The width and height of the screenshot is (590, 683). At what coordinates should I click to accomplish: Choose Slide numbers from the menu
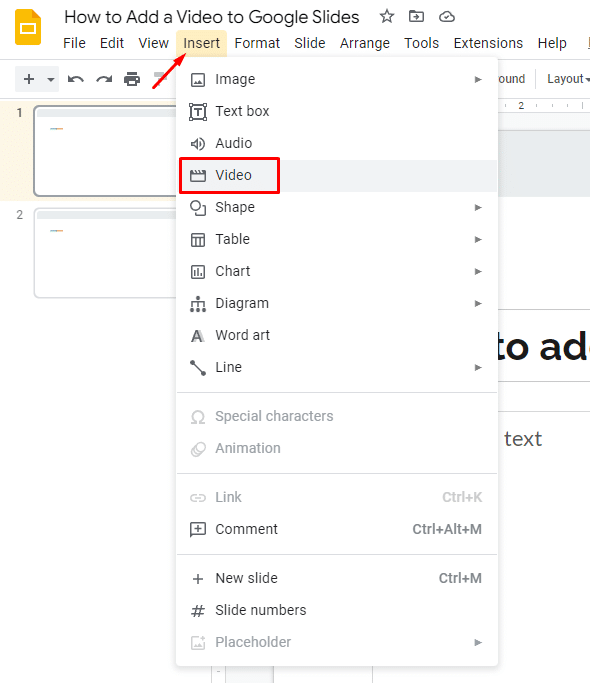point(336,610)
